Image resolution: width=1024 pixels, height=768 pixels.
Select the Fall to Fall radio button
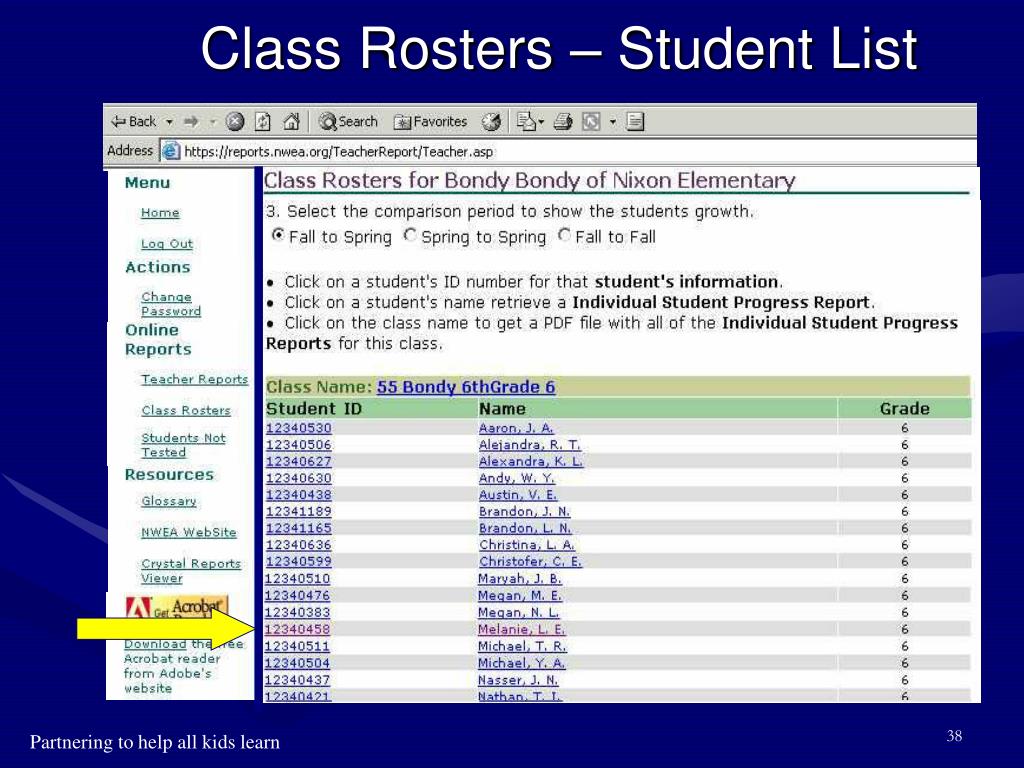coord(564,235)
